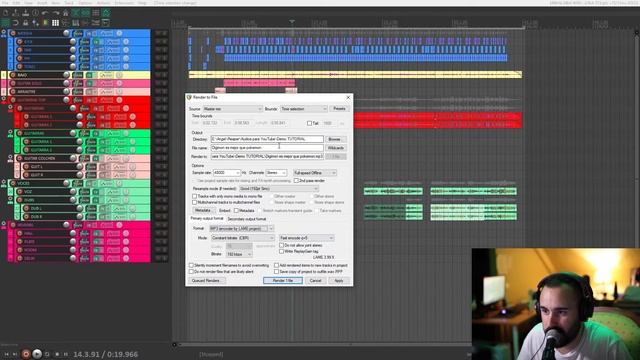
Task: Open the Fast encode dropdown
Action: (307, 238)
